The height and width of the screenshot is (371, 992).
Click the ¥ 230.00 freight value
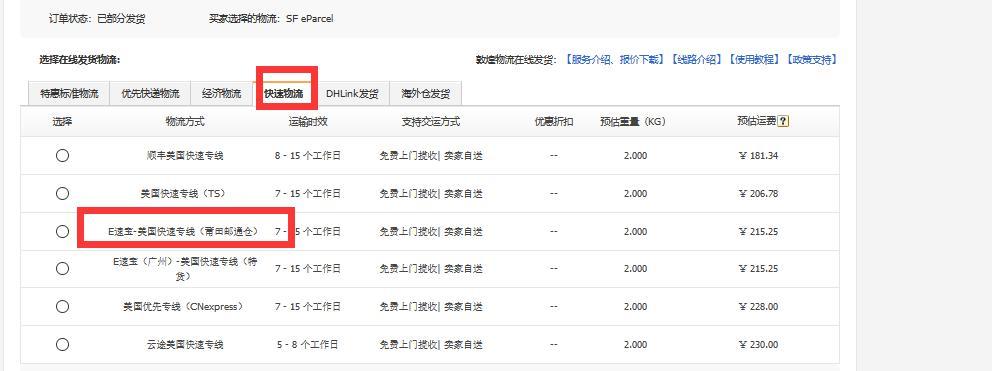(758, 345)
